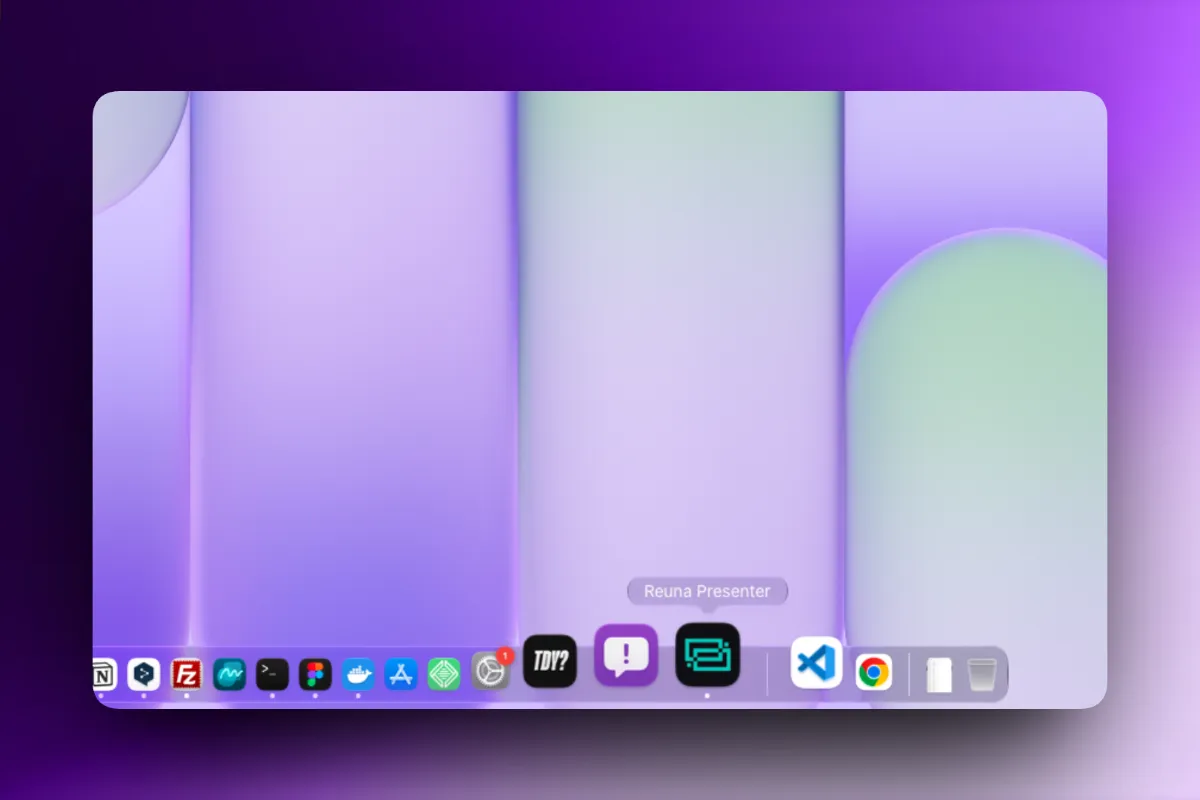Viewport: 1200px width, 800px height.
Task: Open the Terminal app in dock
Action: tap(272, 675)
